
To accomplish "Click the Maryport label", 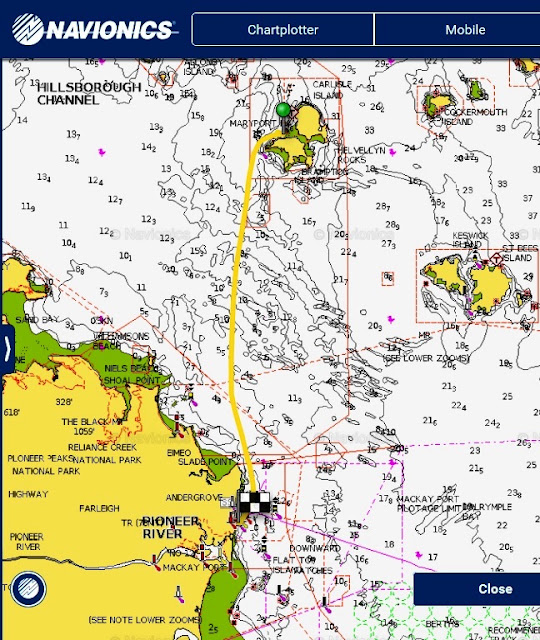I will tap(252, 123).
